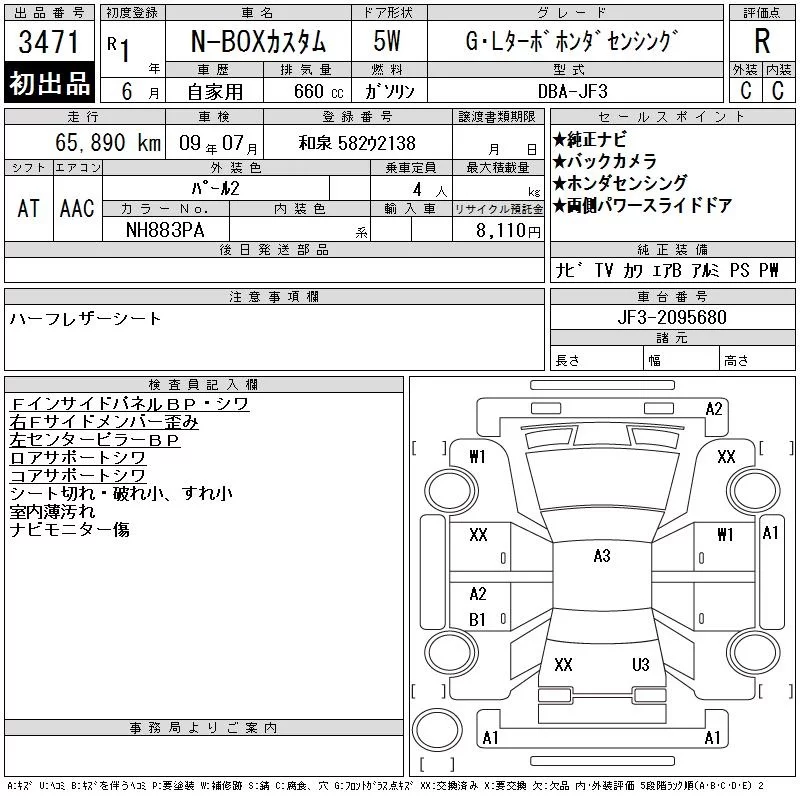Select the sales point ★両側パワースライドドア
Screen dimensions: 800x800
click(x=642, y=205)
